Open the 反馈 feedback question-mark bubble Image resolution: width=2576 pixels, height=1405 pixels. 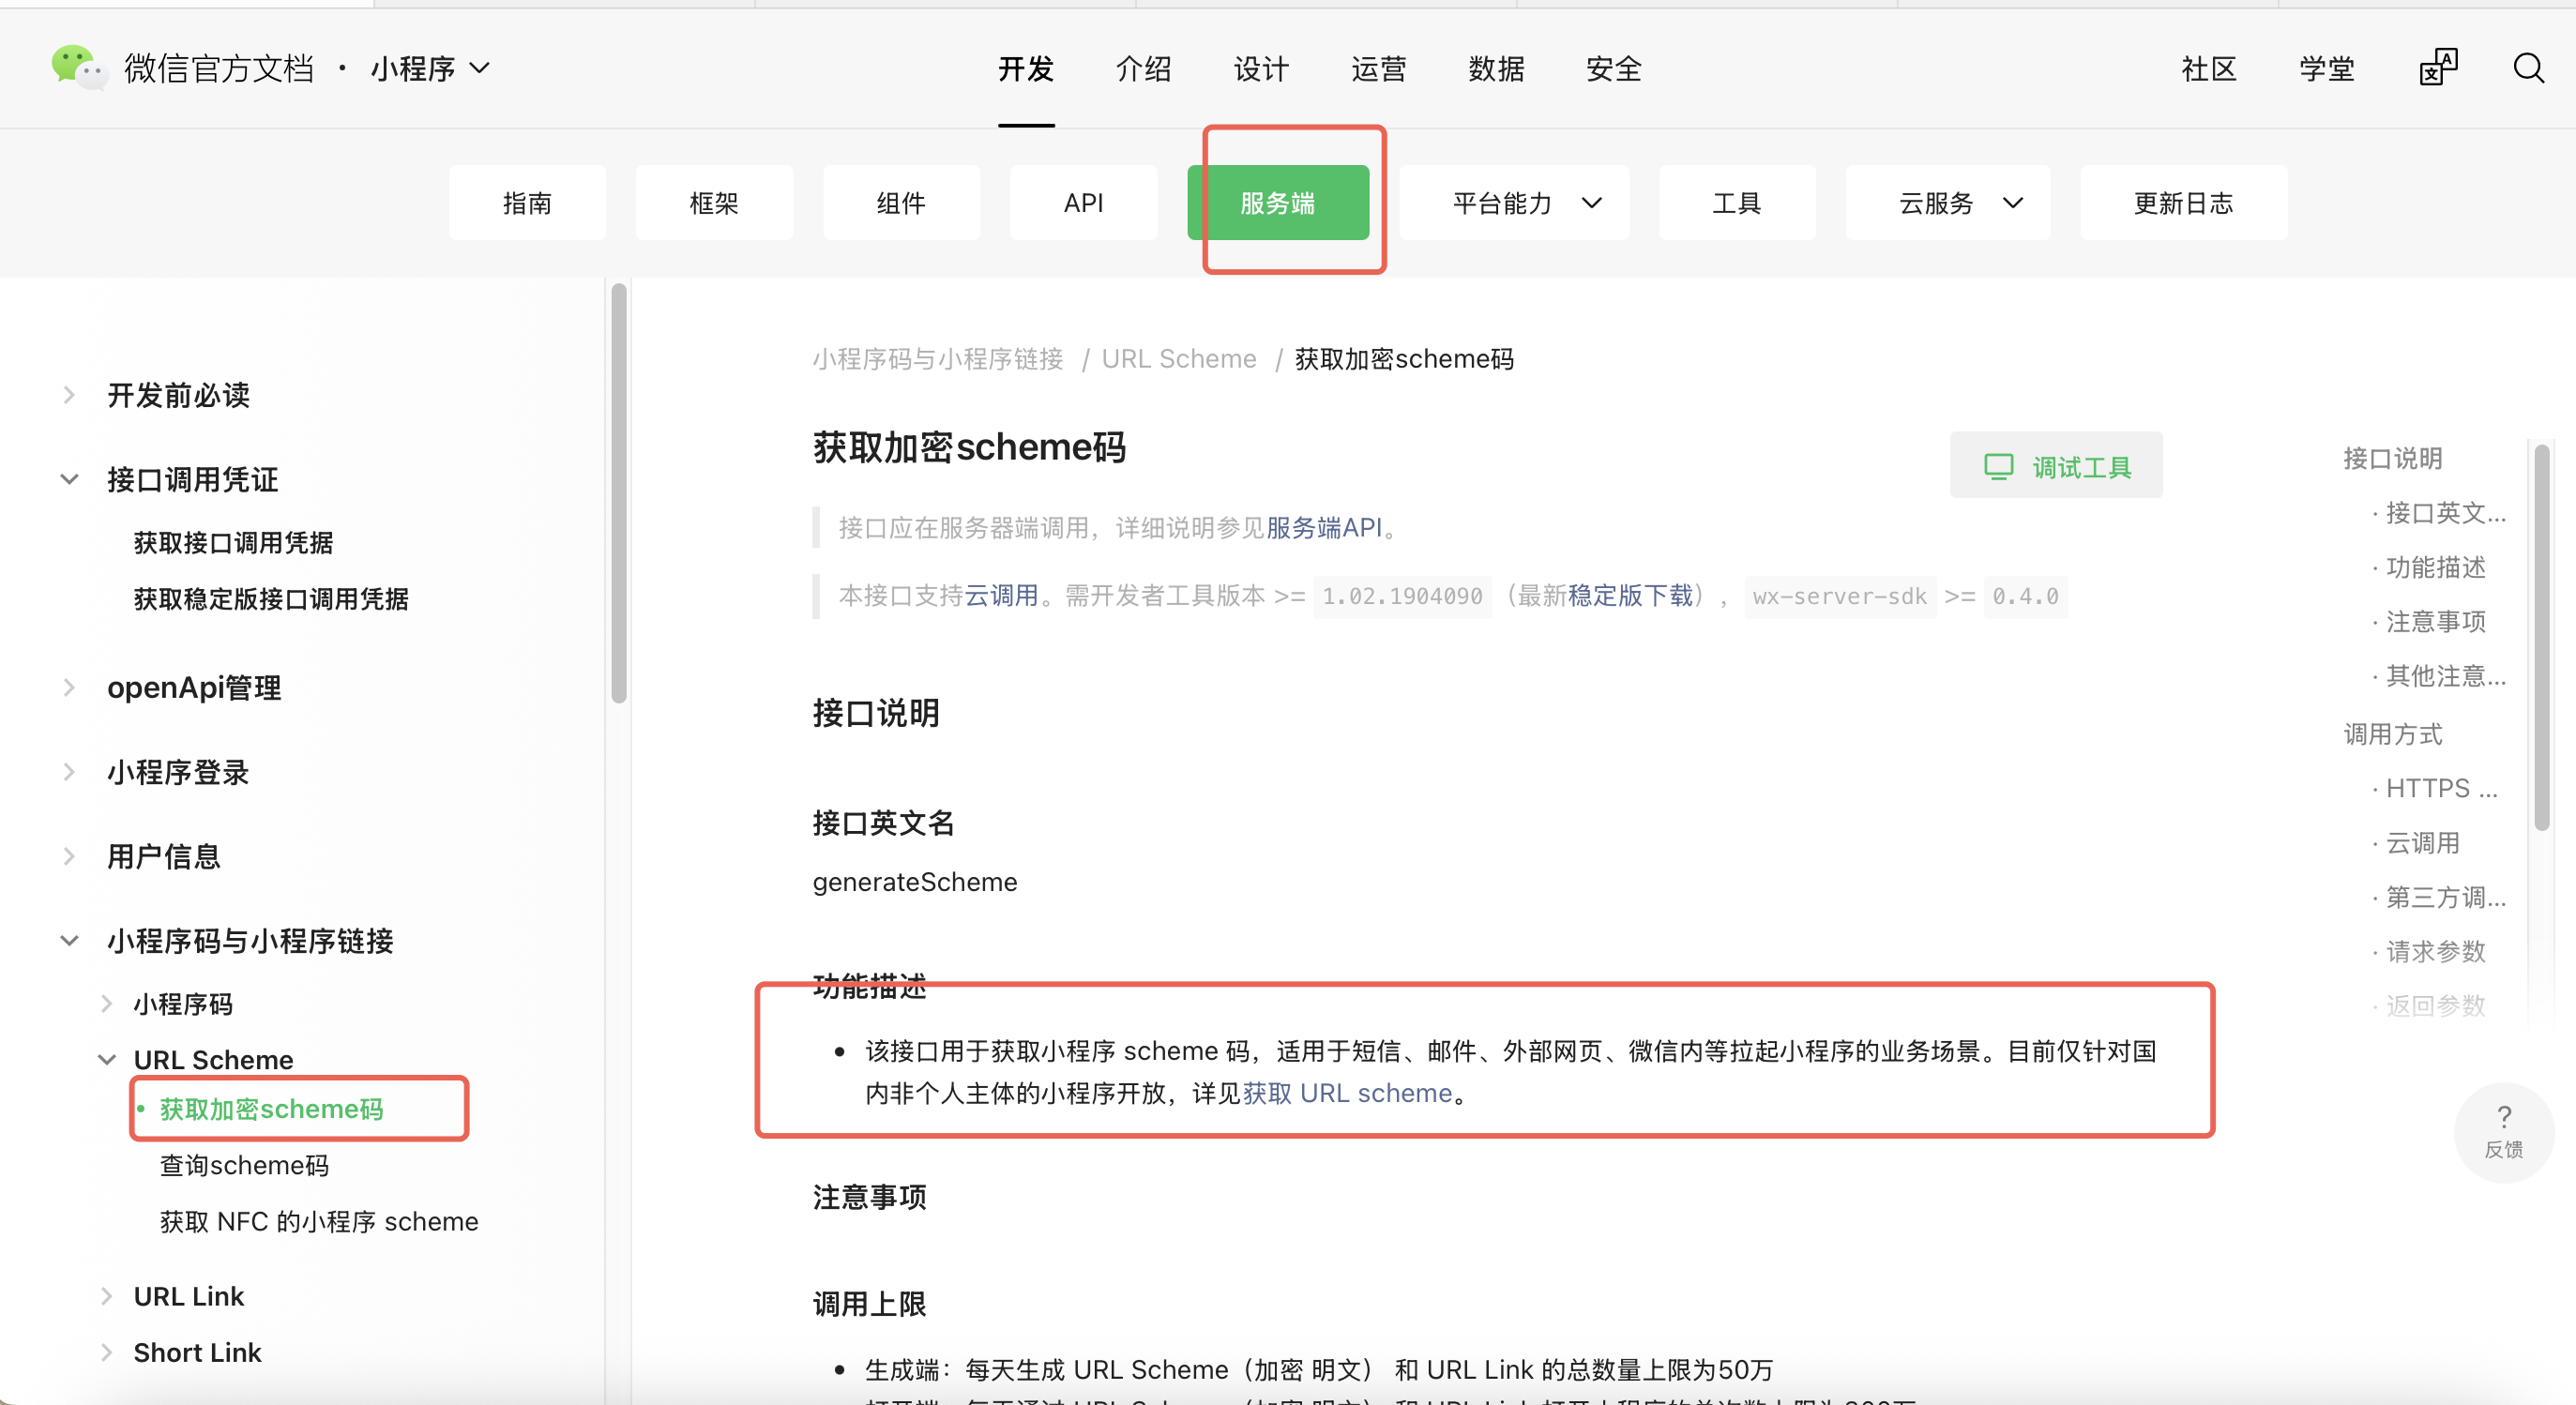click(2504, 1132)
